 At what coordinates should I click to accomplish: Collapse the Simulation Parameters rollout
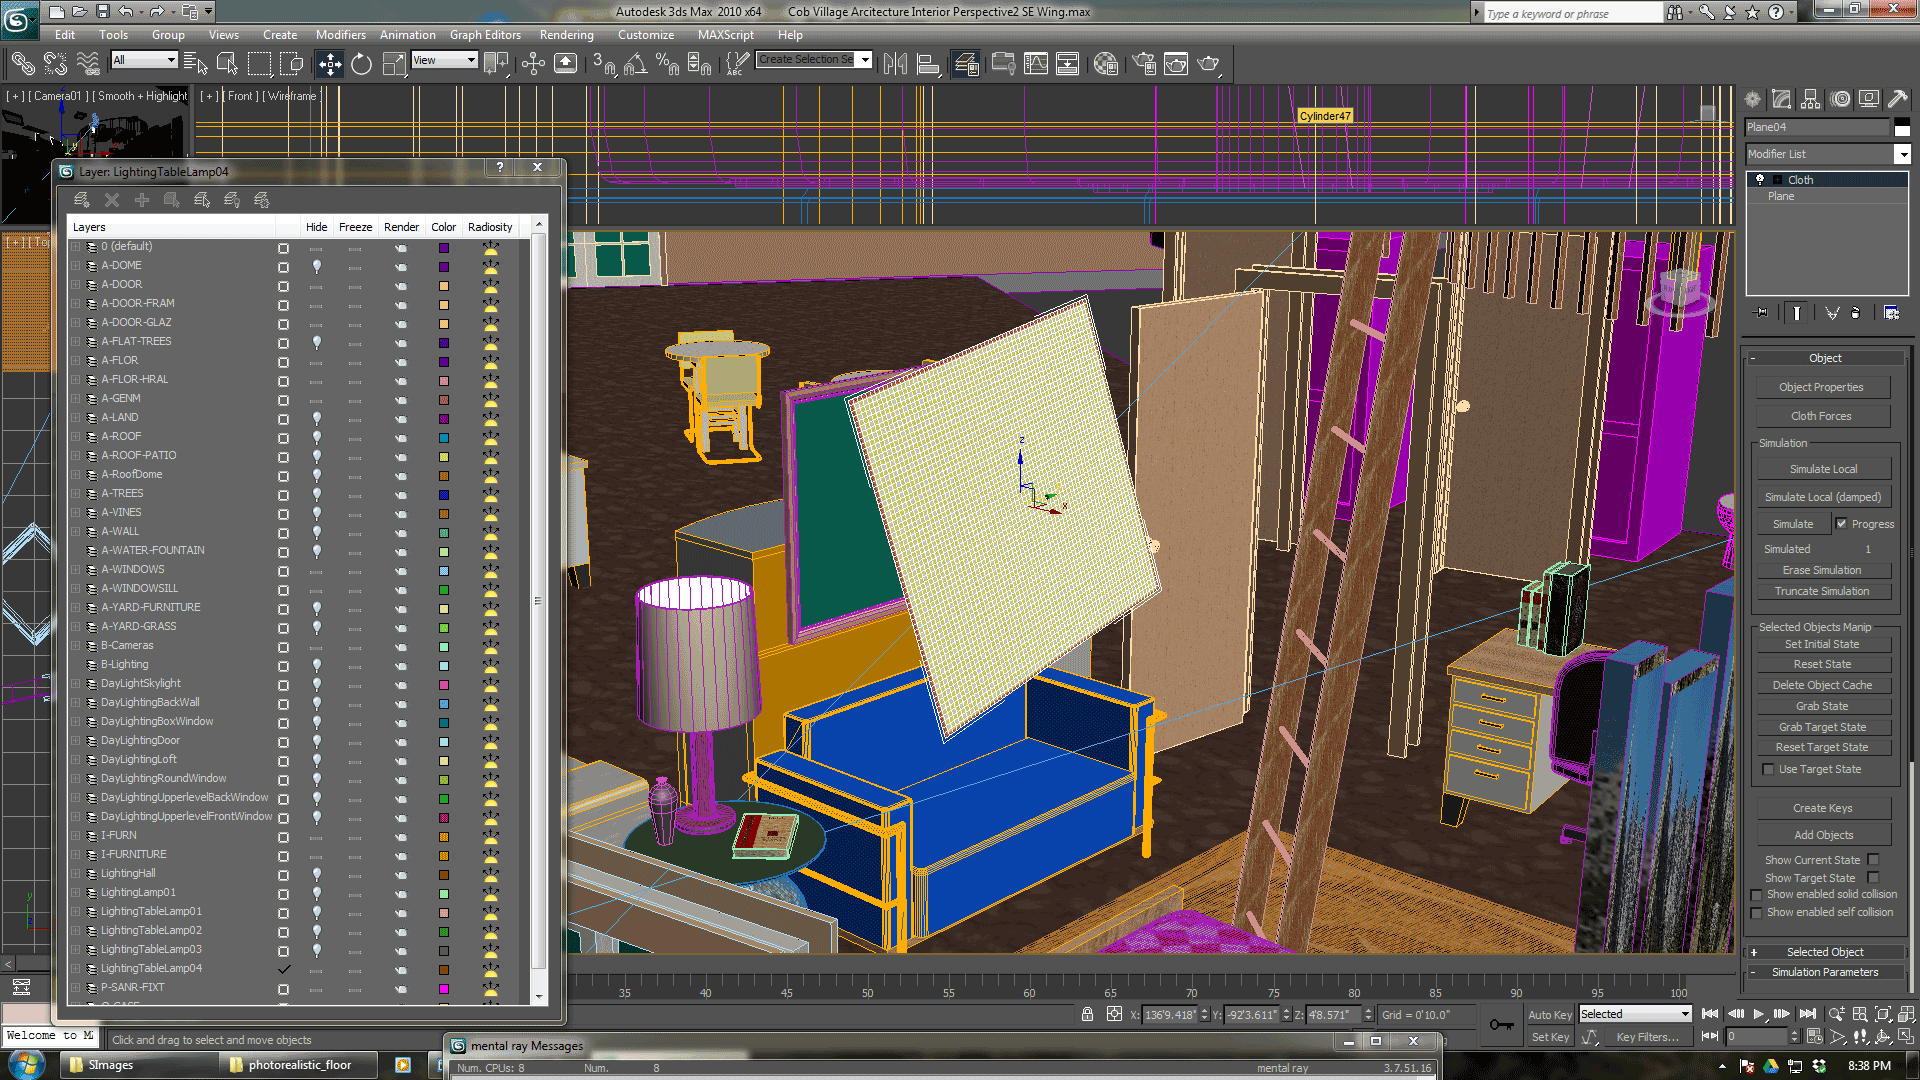pos(1825,972)
